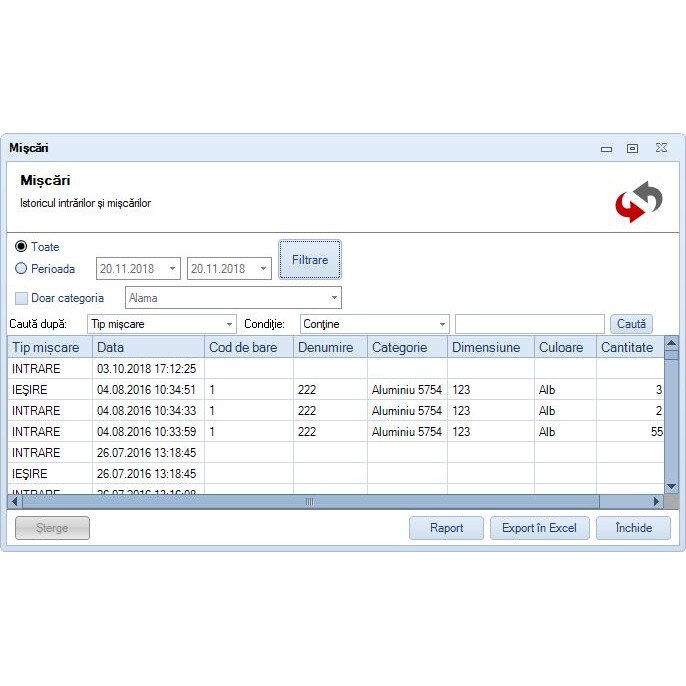Open the Conține condition dropdown

tap(442, 324)
